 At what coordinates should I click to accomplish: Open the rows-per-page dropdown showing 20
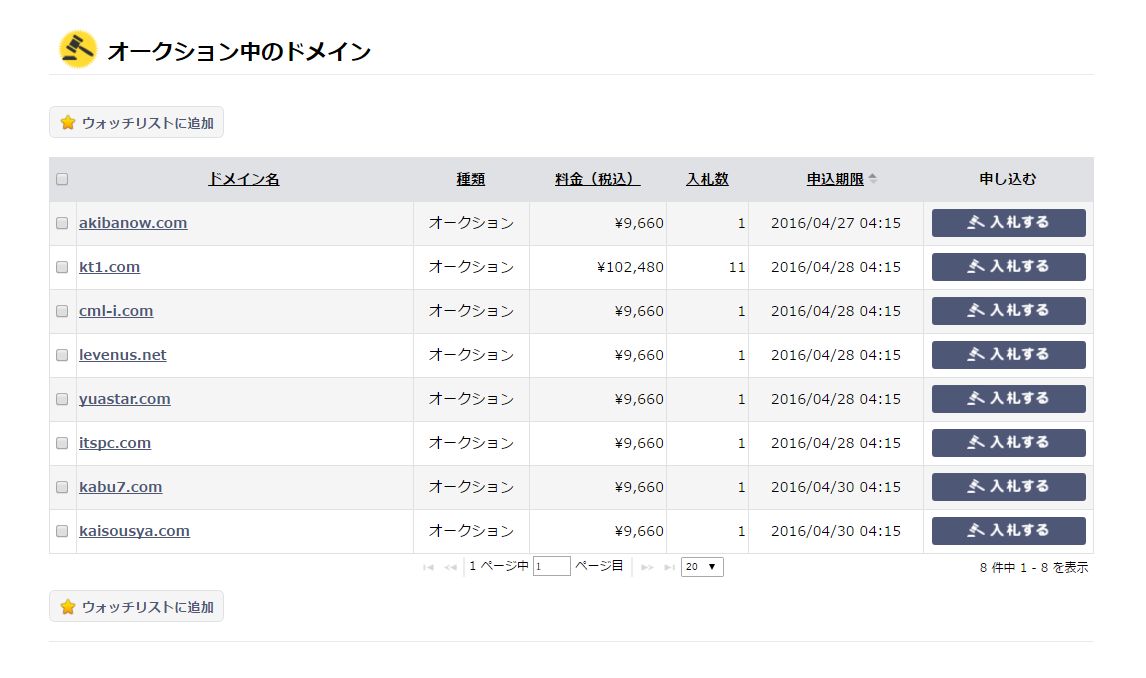[x=702, y=567]
